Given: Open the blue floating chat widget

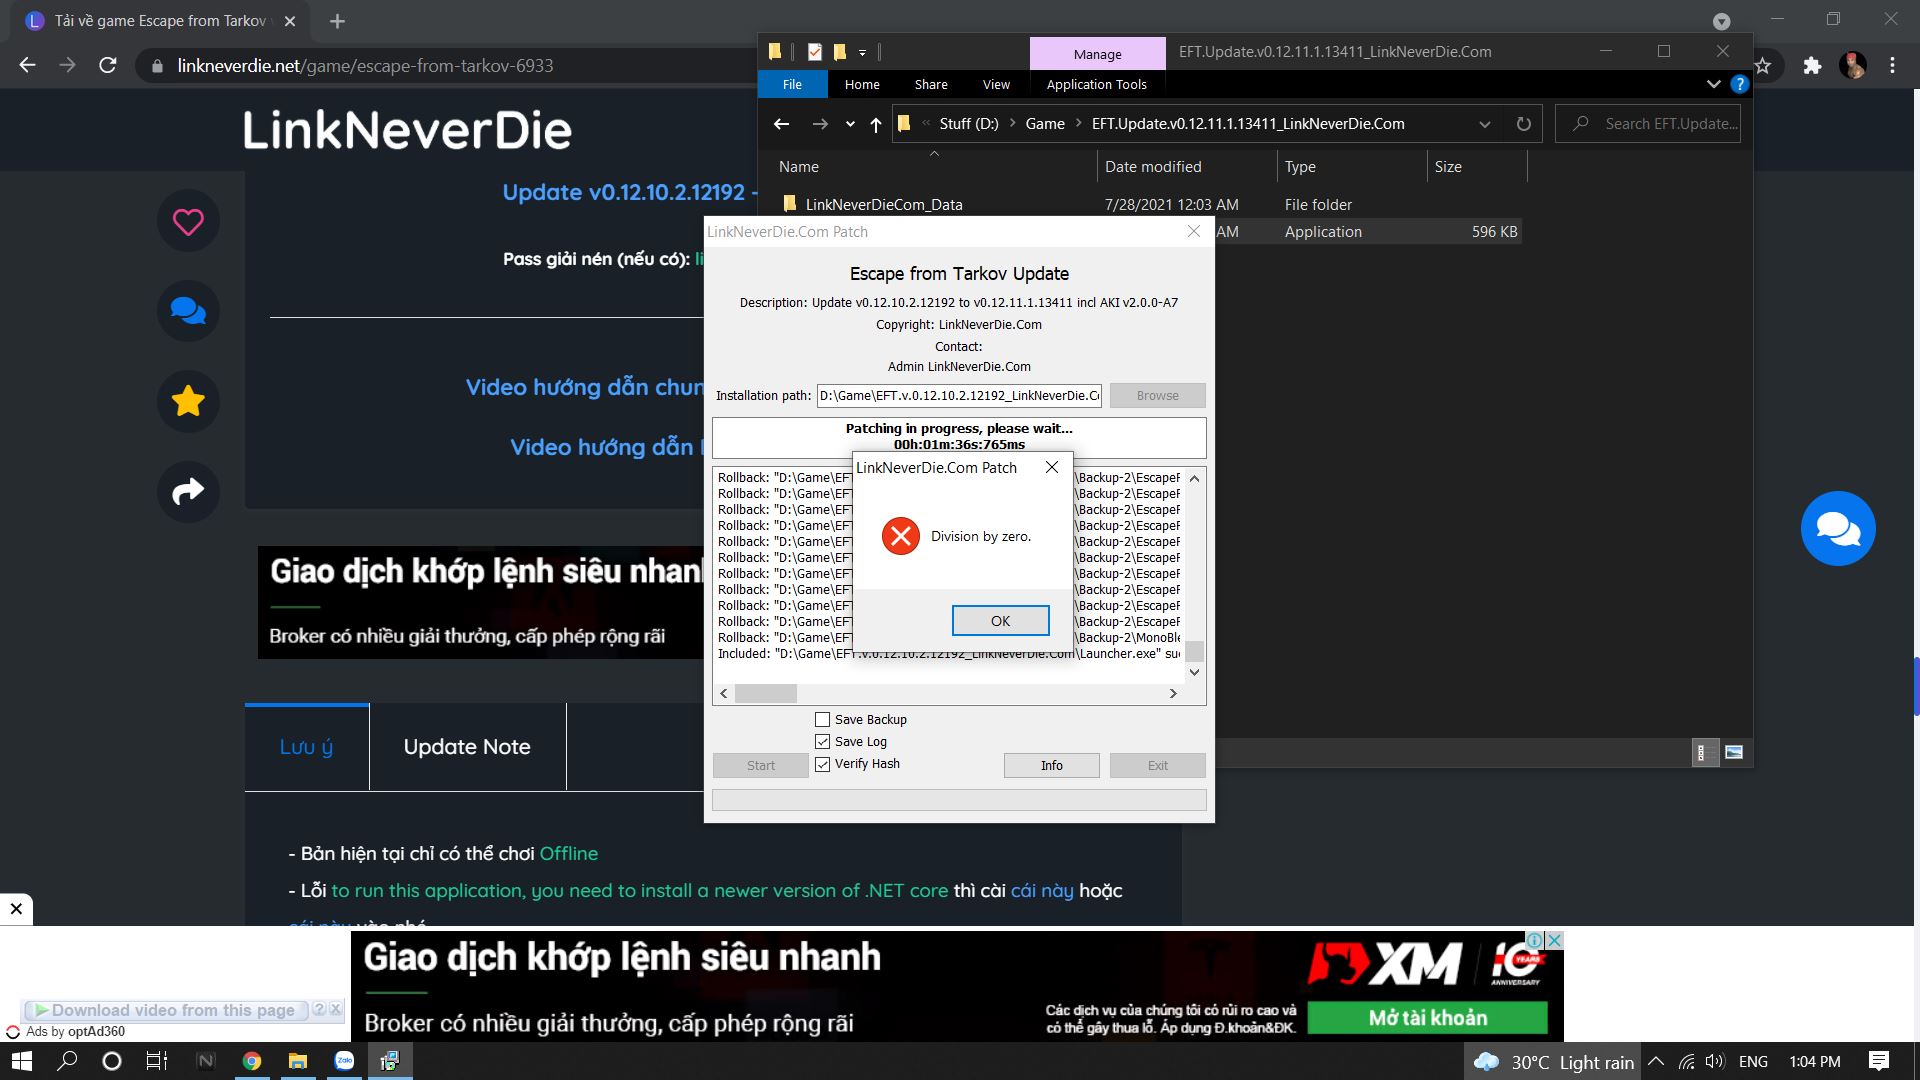Looking at the screenshot, I should point(1837,529).
